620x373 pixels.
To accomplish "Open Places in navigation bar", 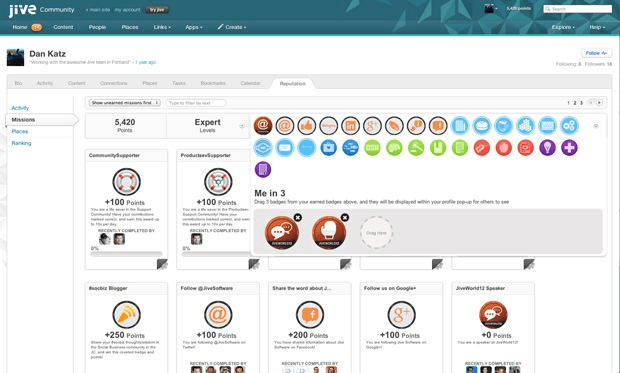I will point(130,27).
